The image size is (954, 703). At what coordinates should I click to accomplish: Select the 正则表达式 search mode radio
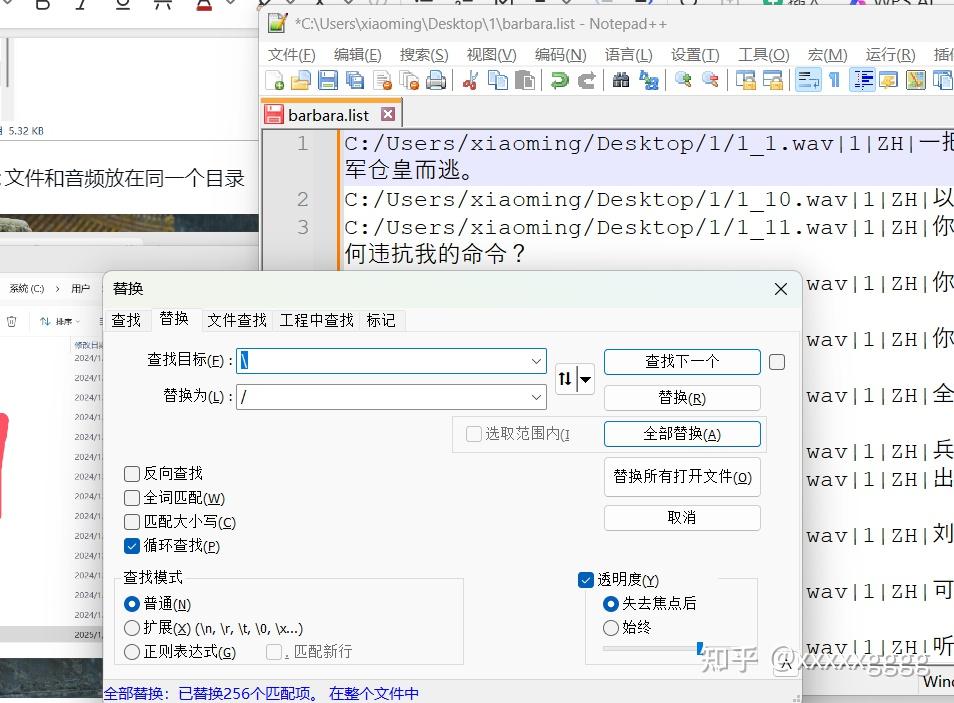tap(131, 653)
